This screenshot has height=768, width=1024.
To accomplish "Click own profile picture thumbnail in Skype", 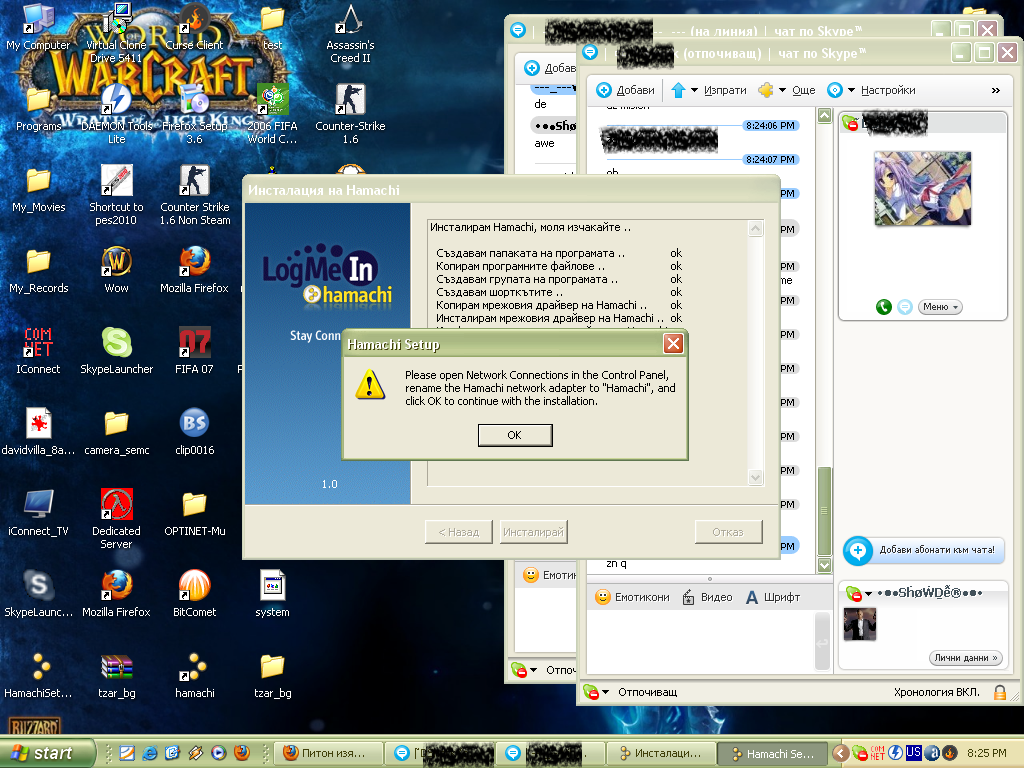I will pos(859,624).
